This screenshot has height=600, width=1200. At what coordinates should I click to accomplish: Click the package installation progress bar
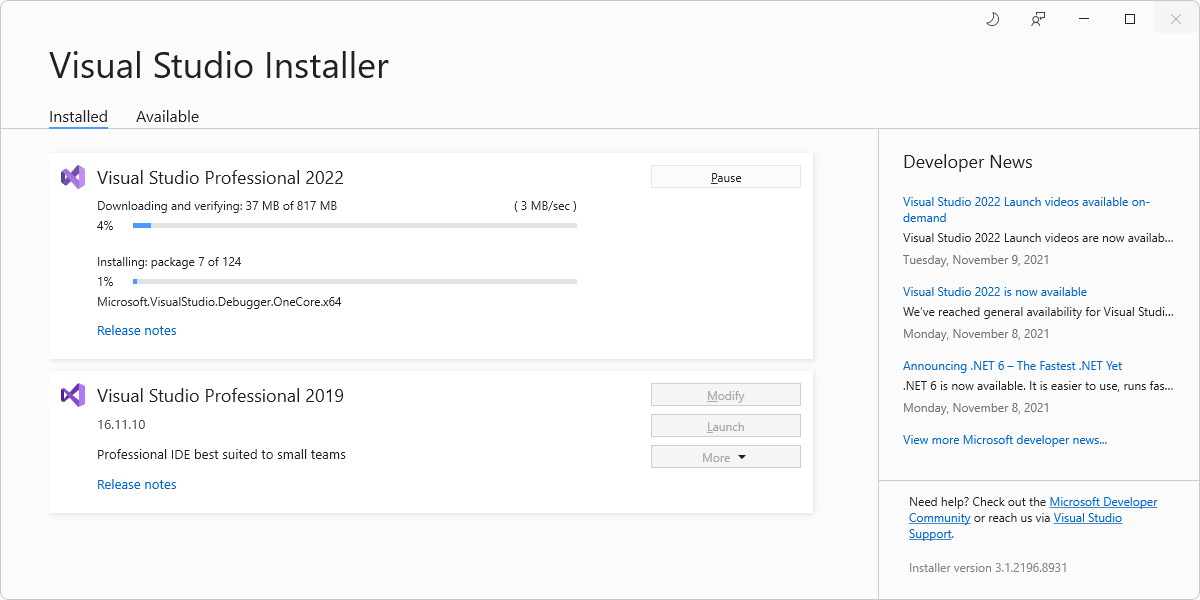click(354, 281)
